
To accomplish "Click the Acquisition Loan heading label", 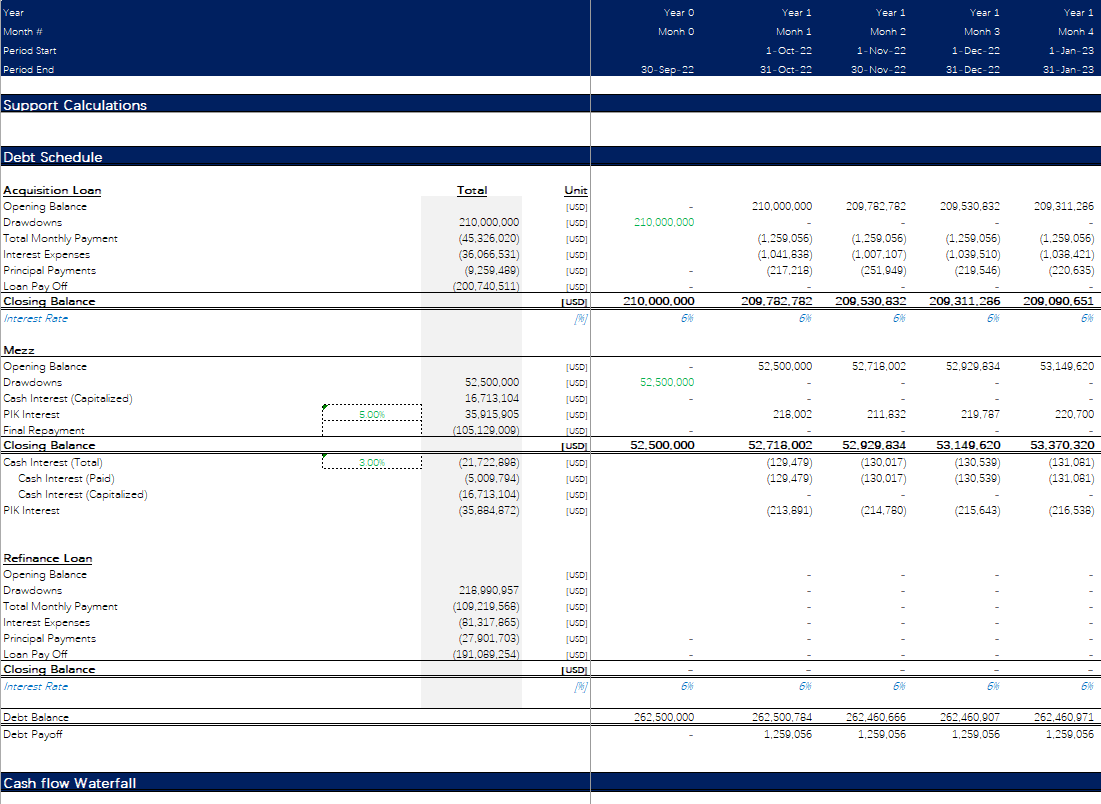I will [52, 190].
